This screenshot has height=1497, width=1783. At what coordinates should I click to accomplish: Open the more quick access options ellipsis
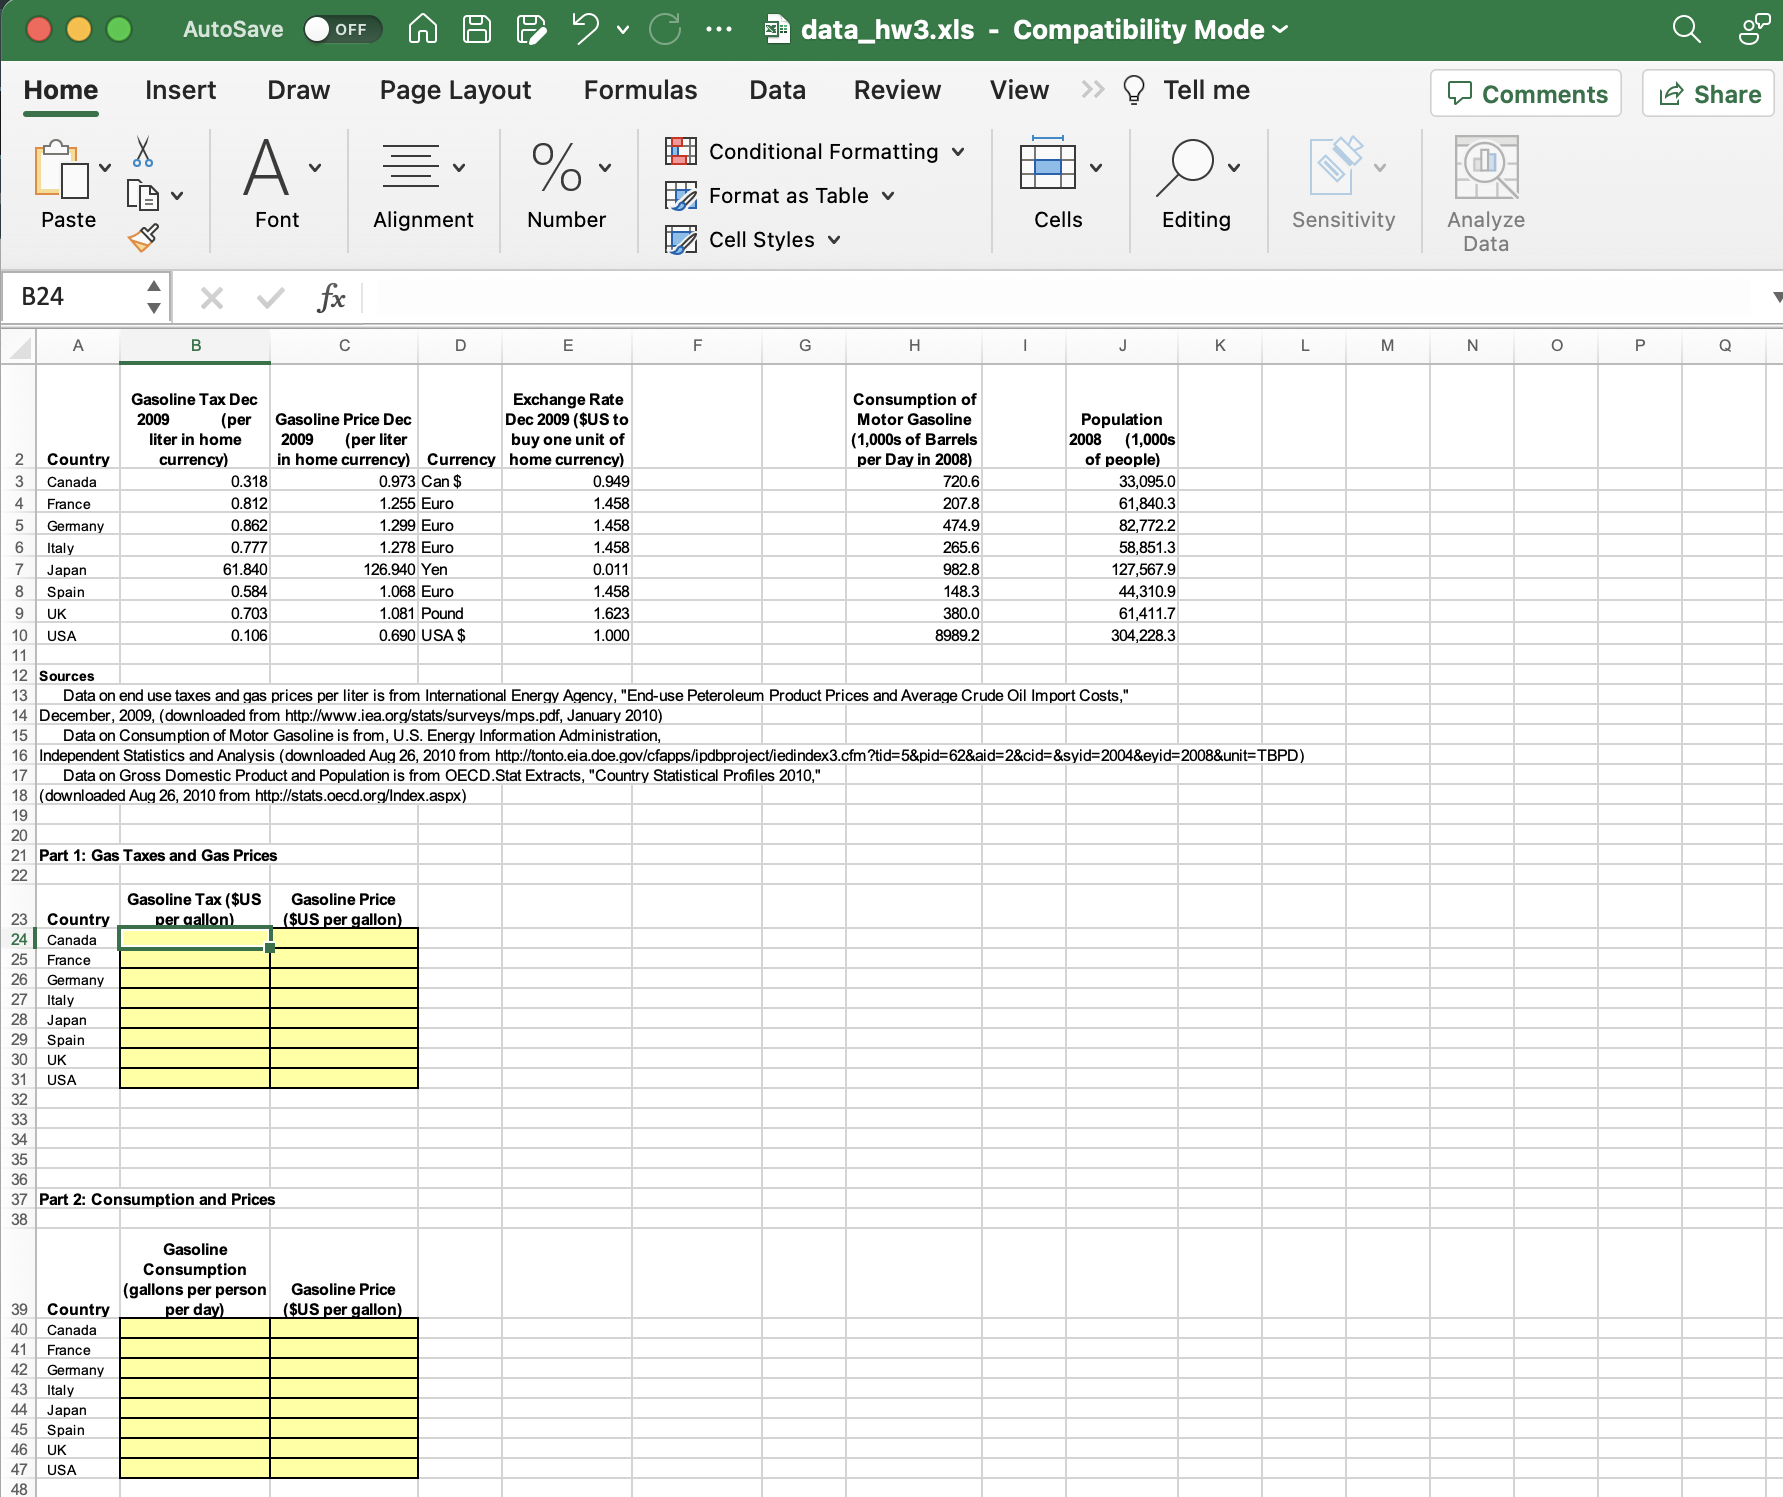[719, 29]
